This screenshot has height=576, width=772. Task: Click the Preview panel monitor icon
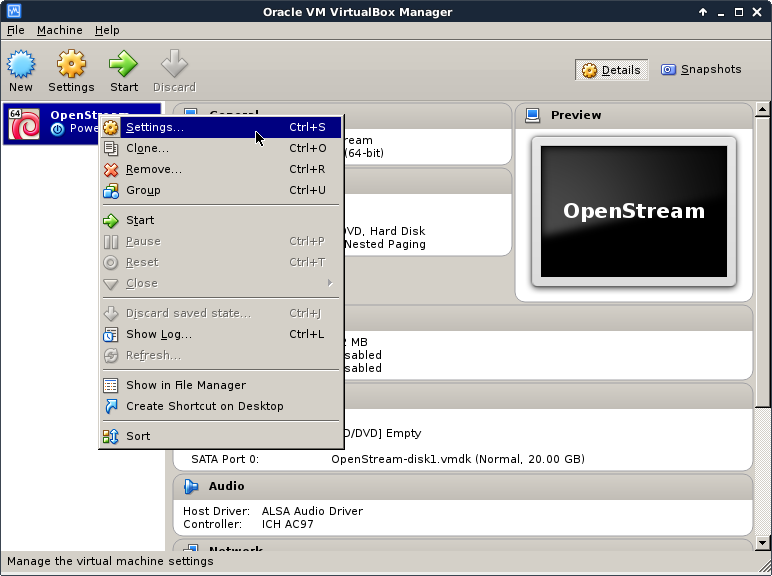coord(532,115)
